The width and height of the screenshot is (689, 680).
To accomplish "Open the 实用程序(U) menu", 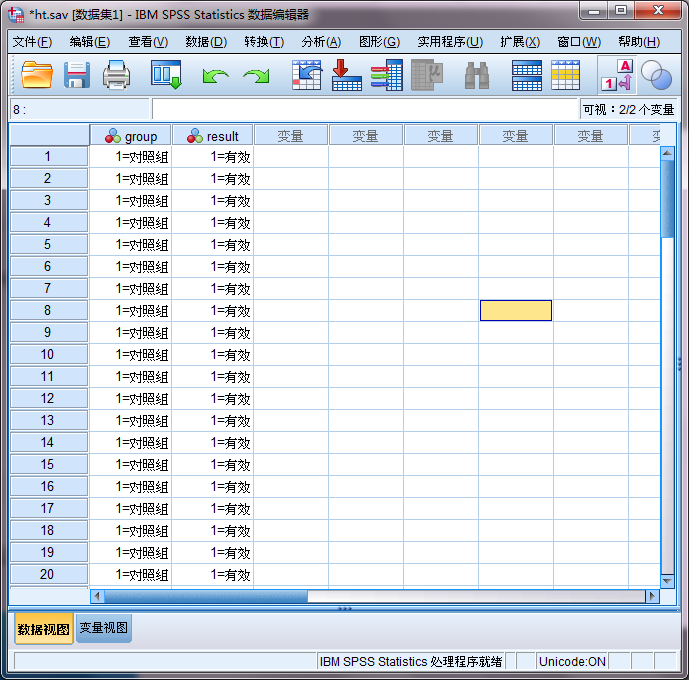I will coord(450,42).
